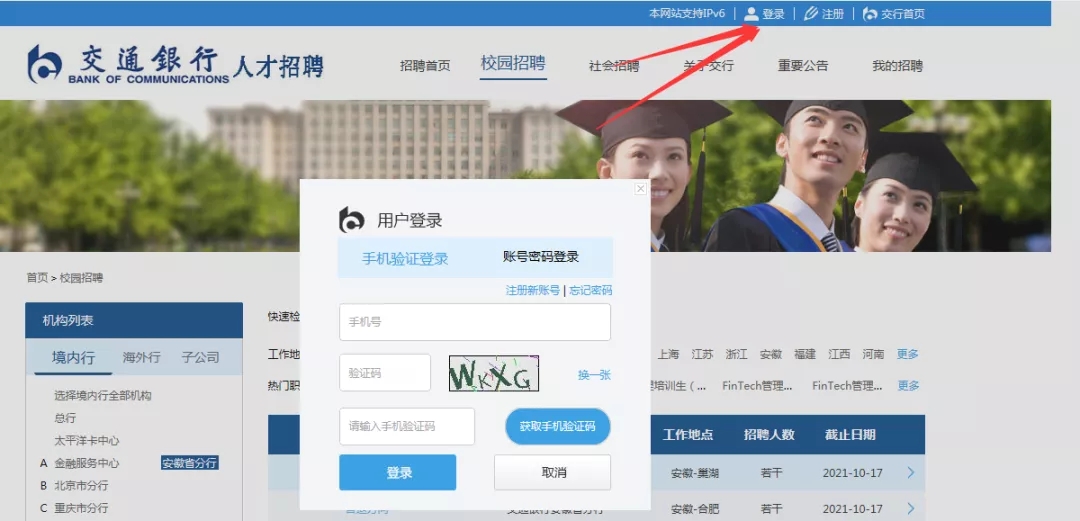This screenshot has width=1080, height=521.
Task: Click the 截止日期 column header
Action: click(x=850, y=435)
